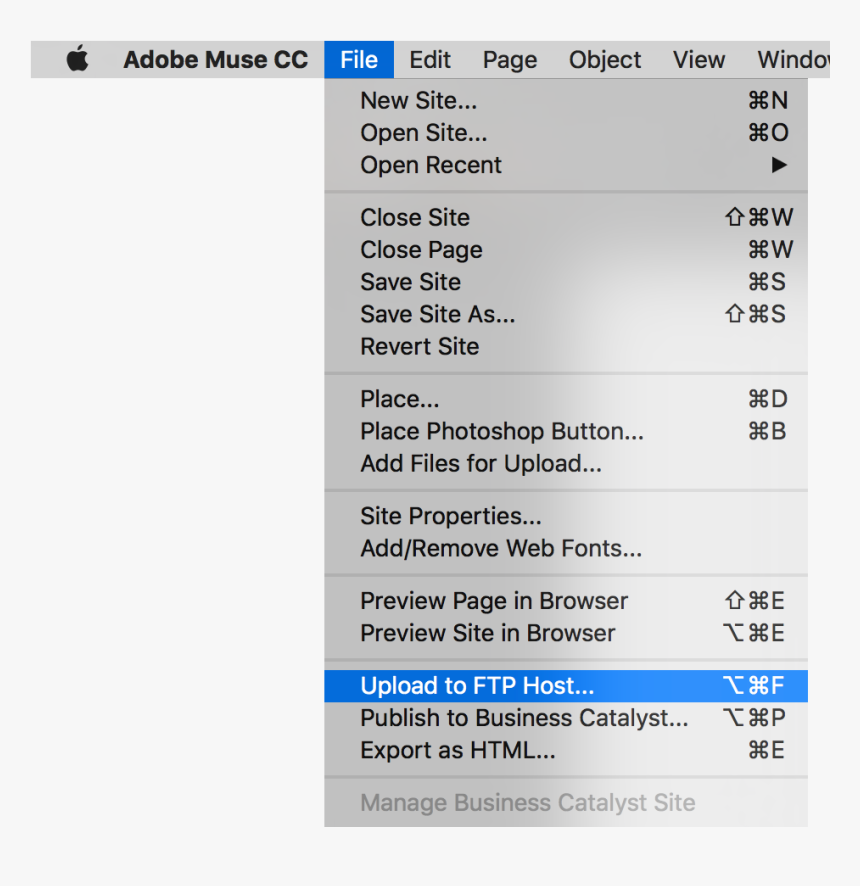Select Add Files for Upload...
Viewport: 860px width, 886px height.
(x=481, y=464)
